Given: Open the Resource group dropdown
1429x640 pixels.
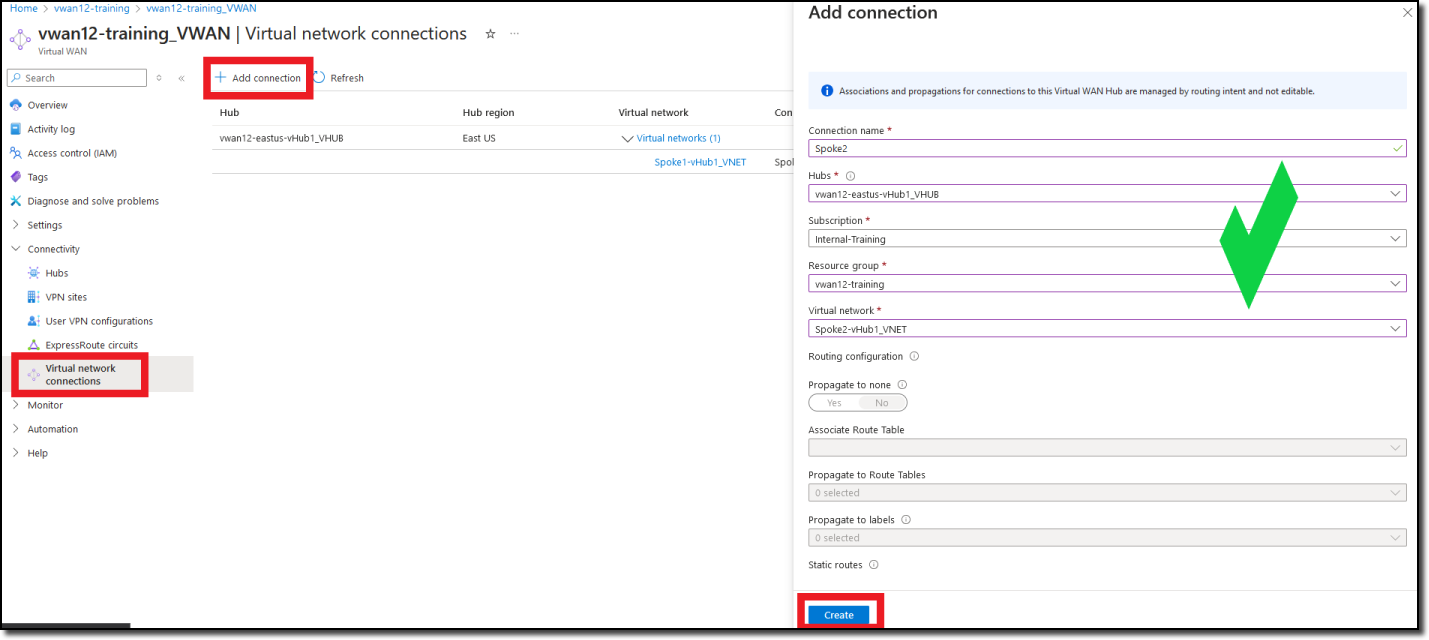Looking at the screenshot, I should coord(1107,284).
